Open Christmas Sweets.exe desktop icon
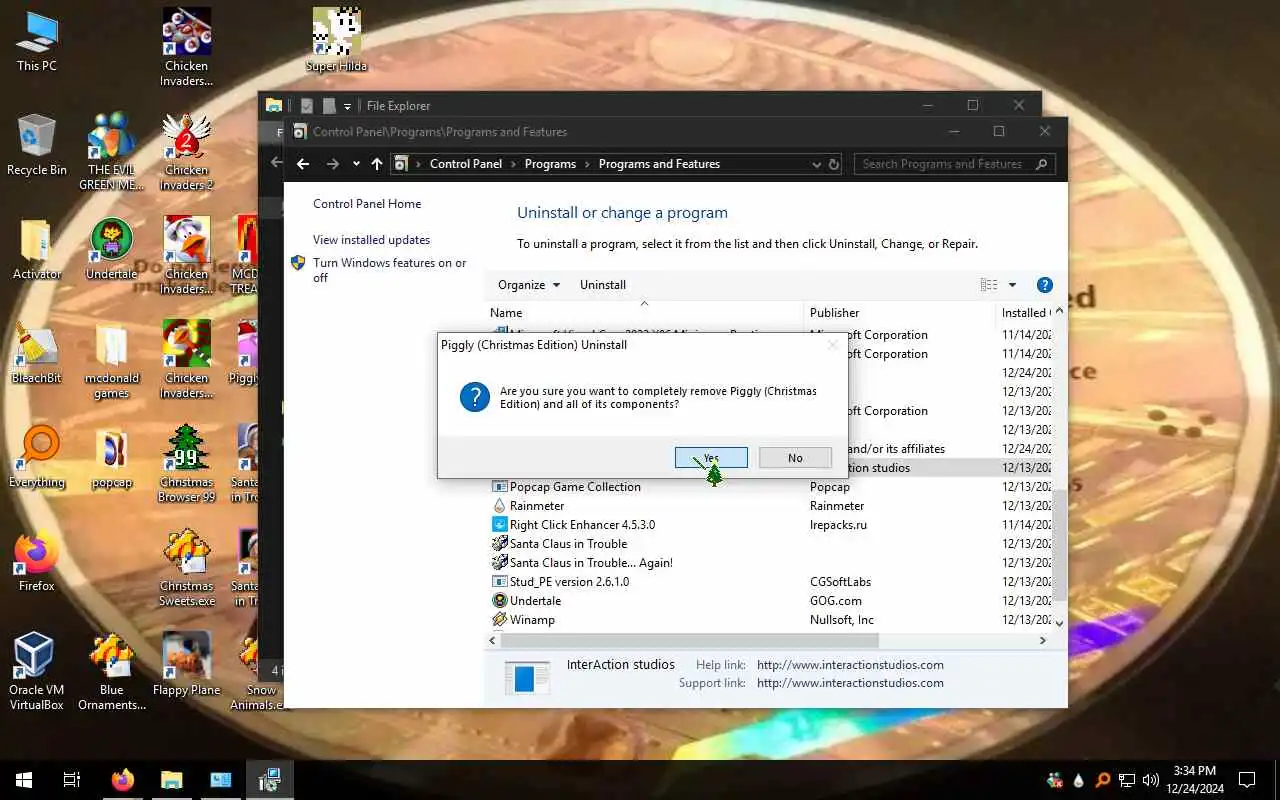 [x=187, y=568]
